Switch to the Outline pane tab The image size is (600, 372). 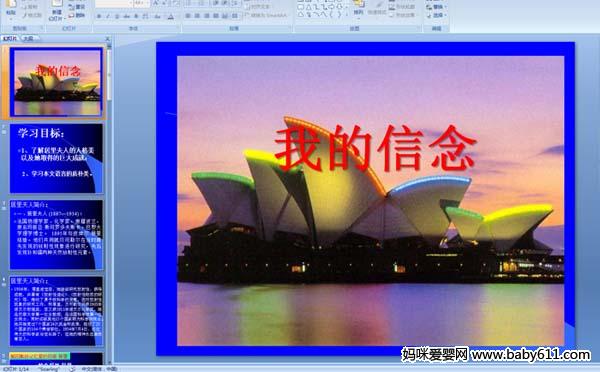coord(28,38)
